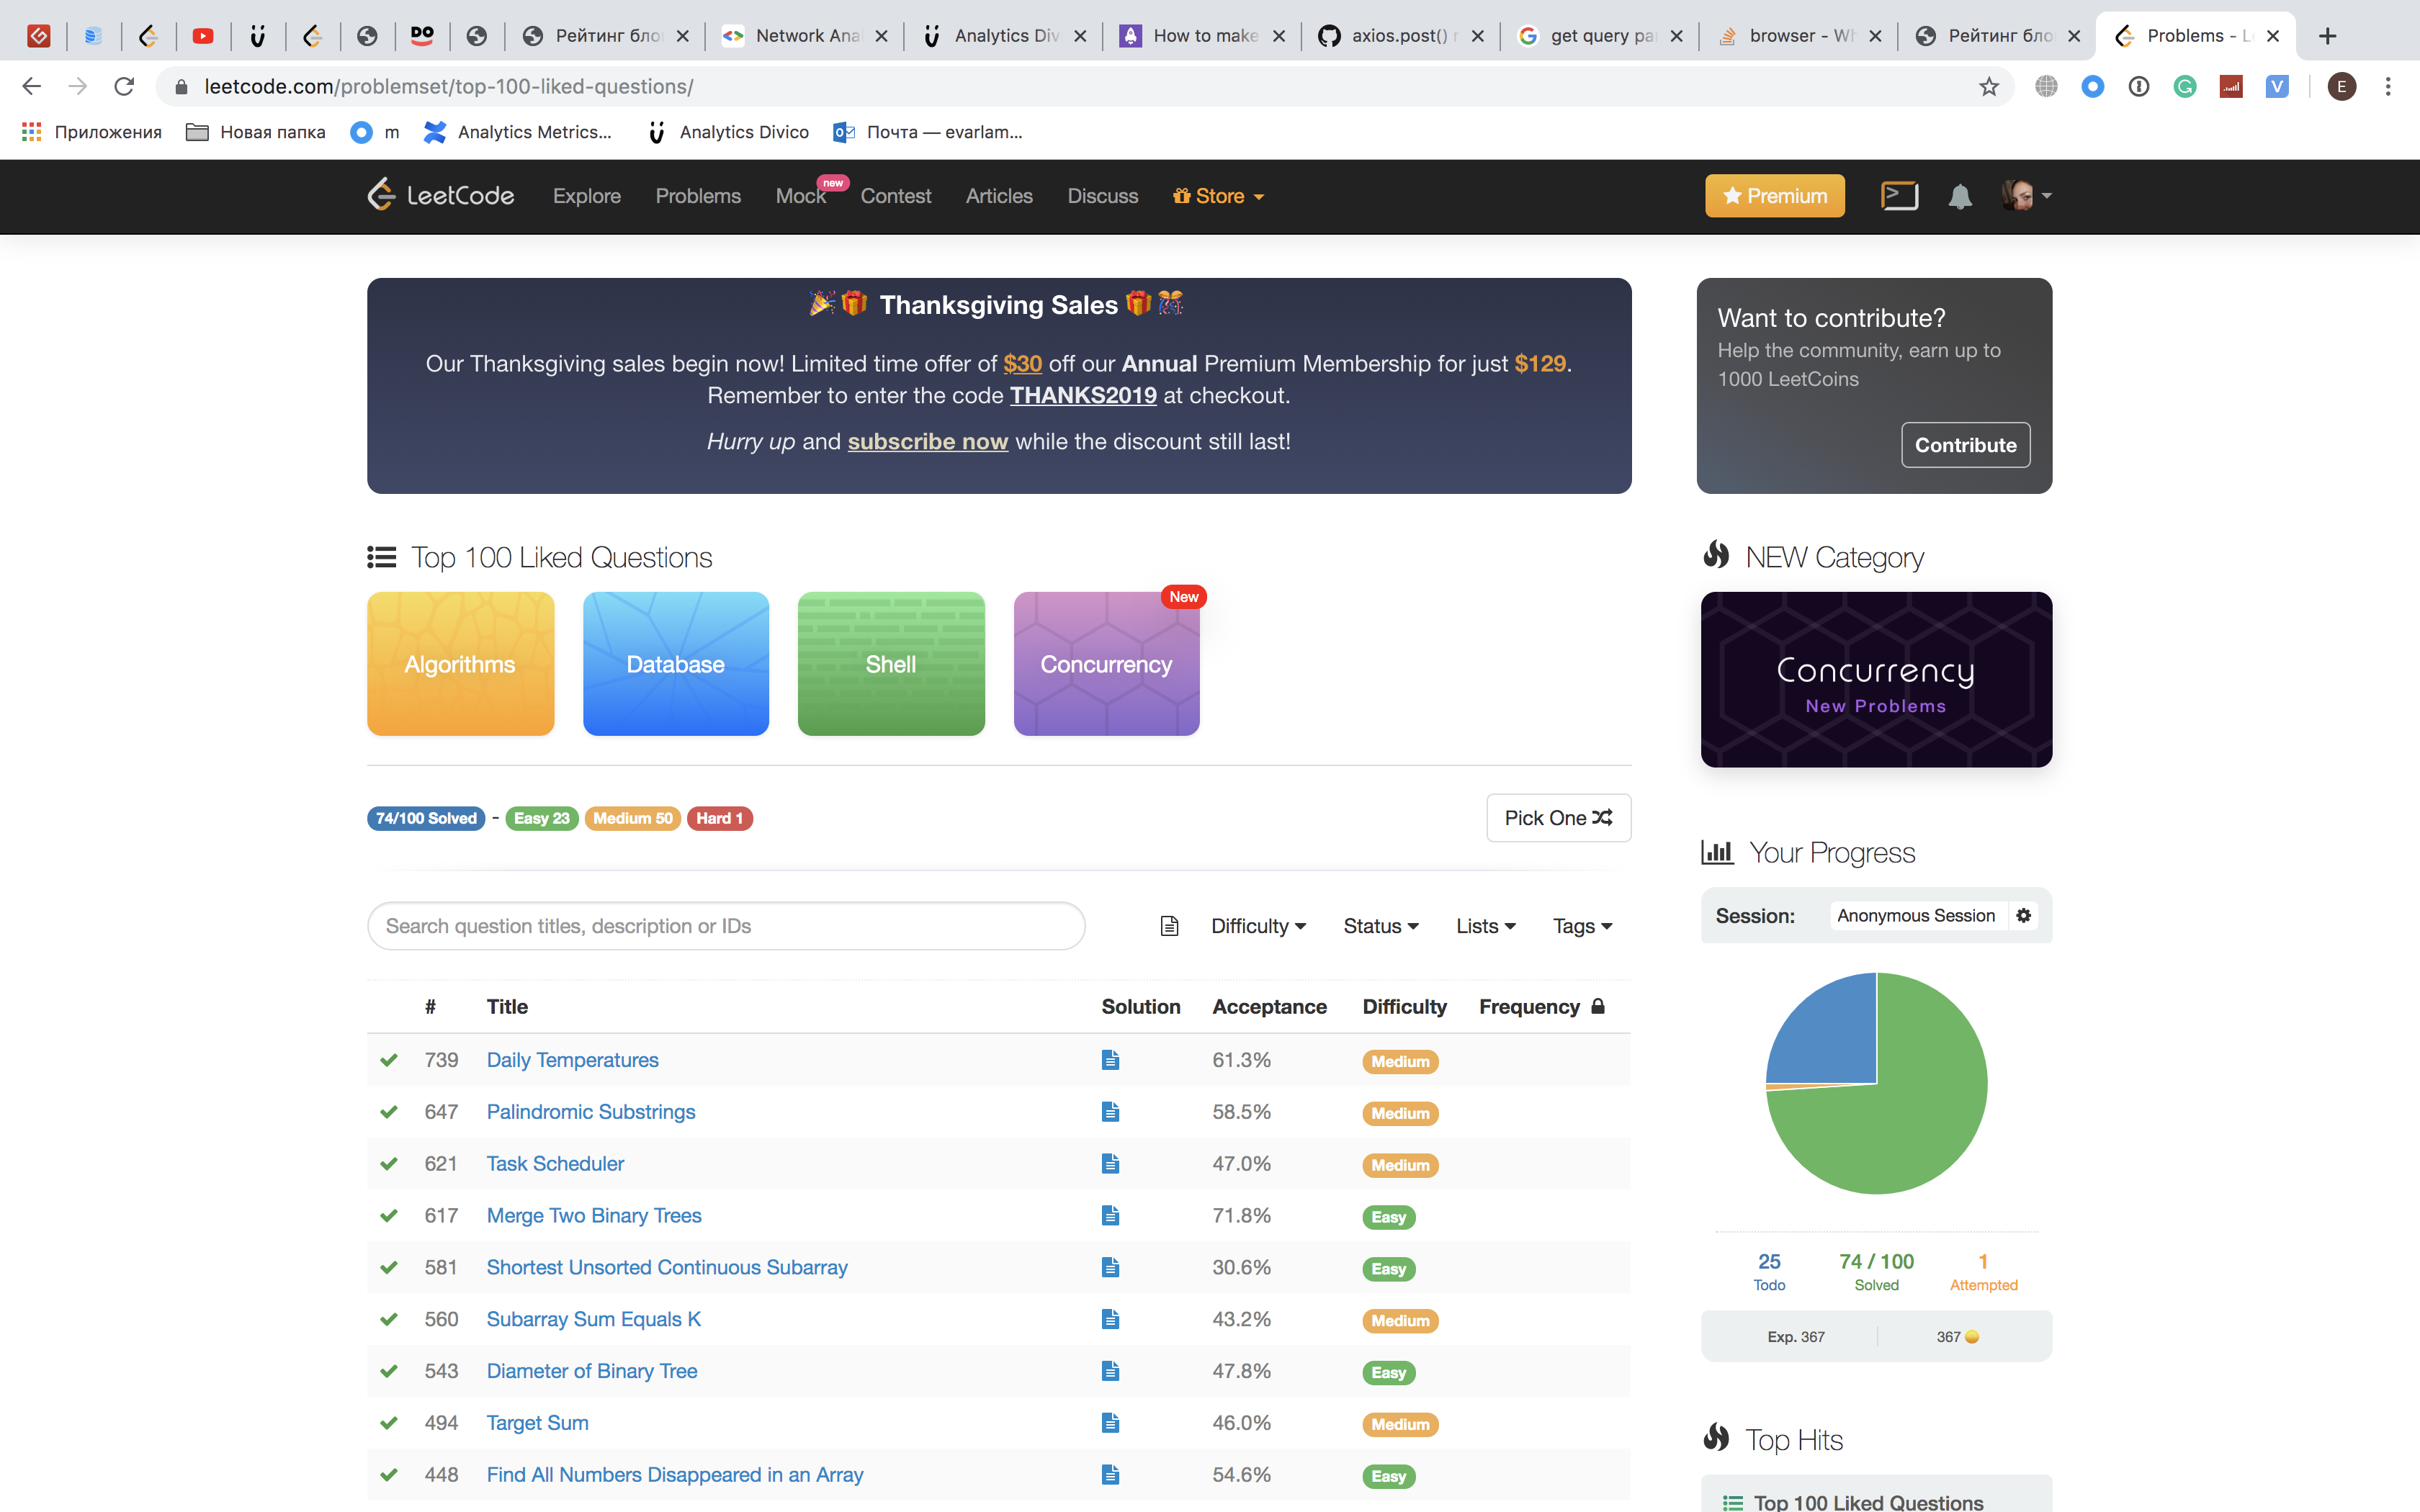Open the Store dropdown menu
The image size is (2420, 1512).
pyautogui.click(x=1218, y=196)
